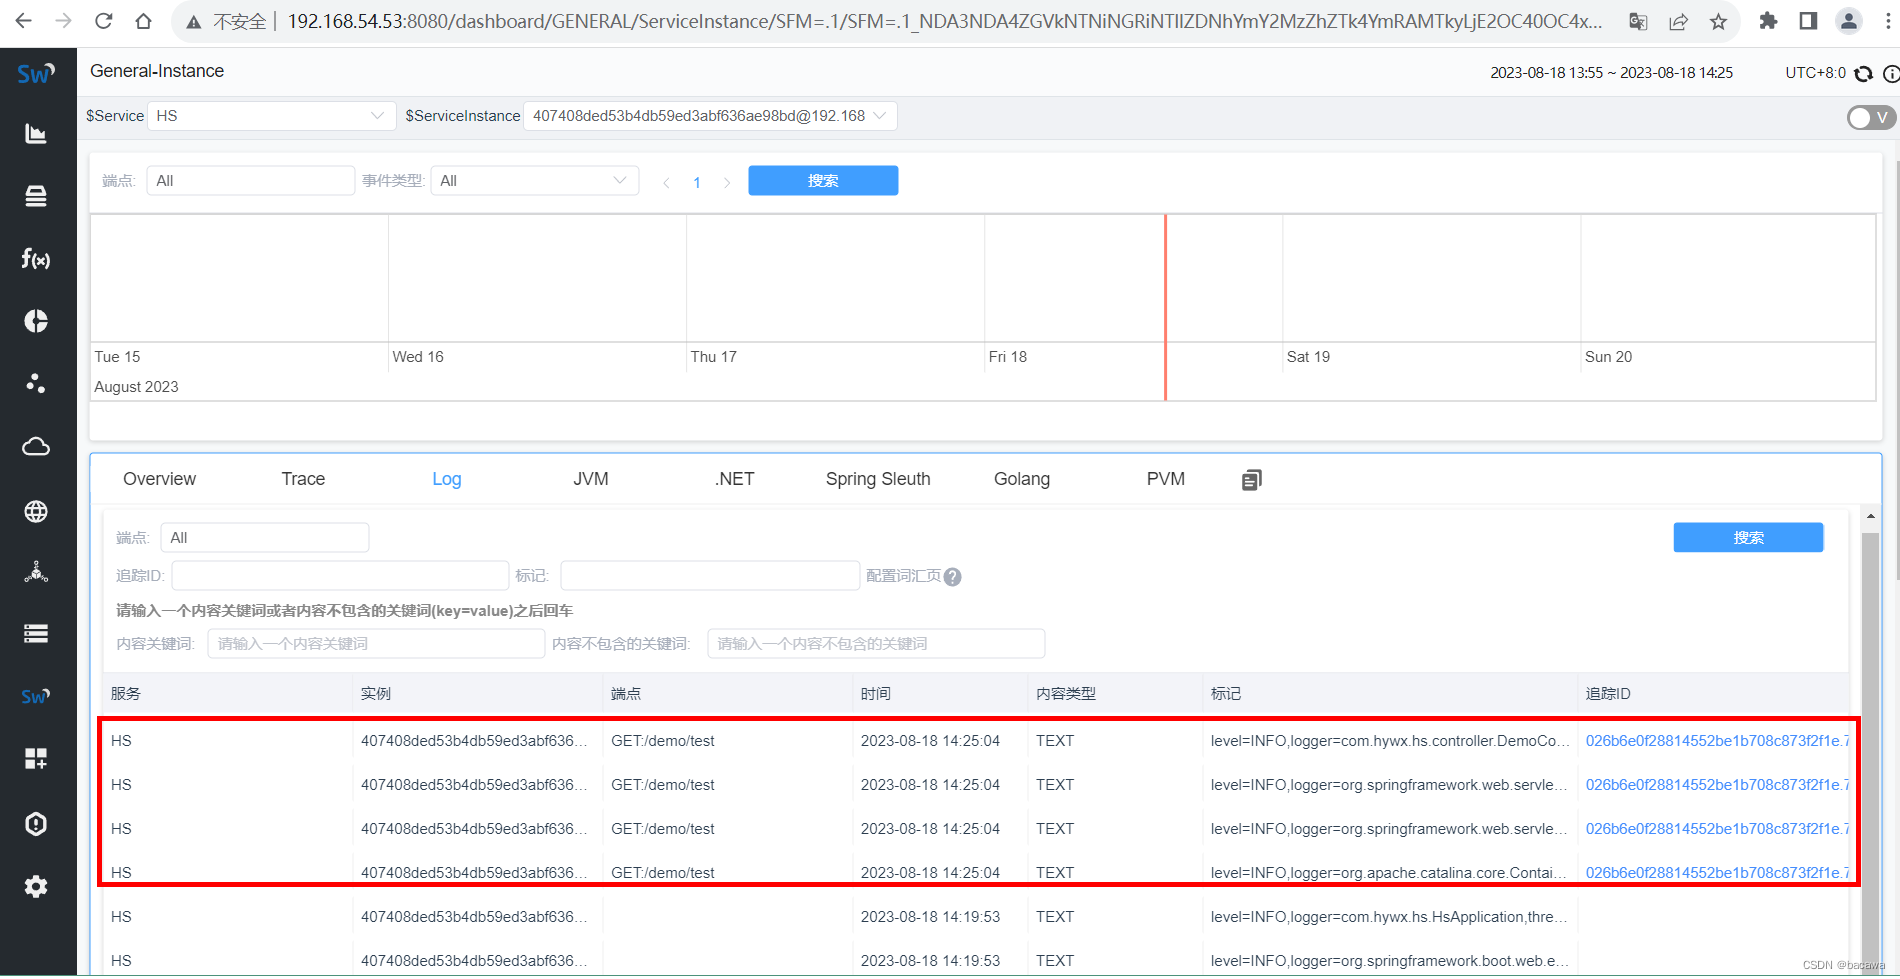Click the log panel scrollbar up arrow
This screenshot has width=1900, height=979.
pos(1870,517)
